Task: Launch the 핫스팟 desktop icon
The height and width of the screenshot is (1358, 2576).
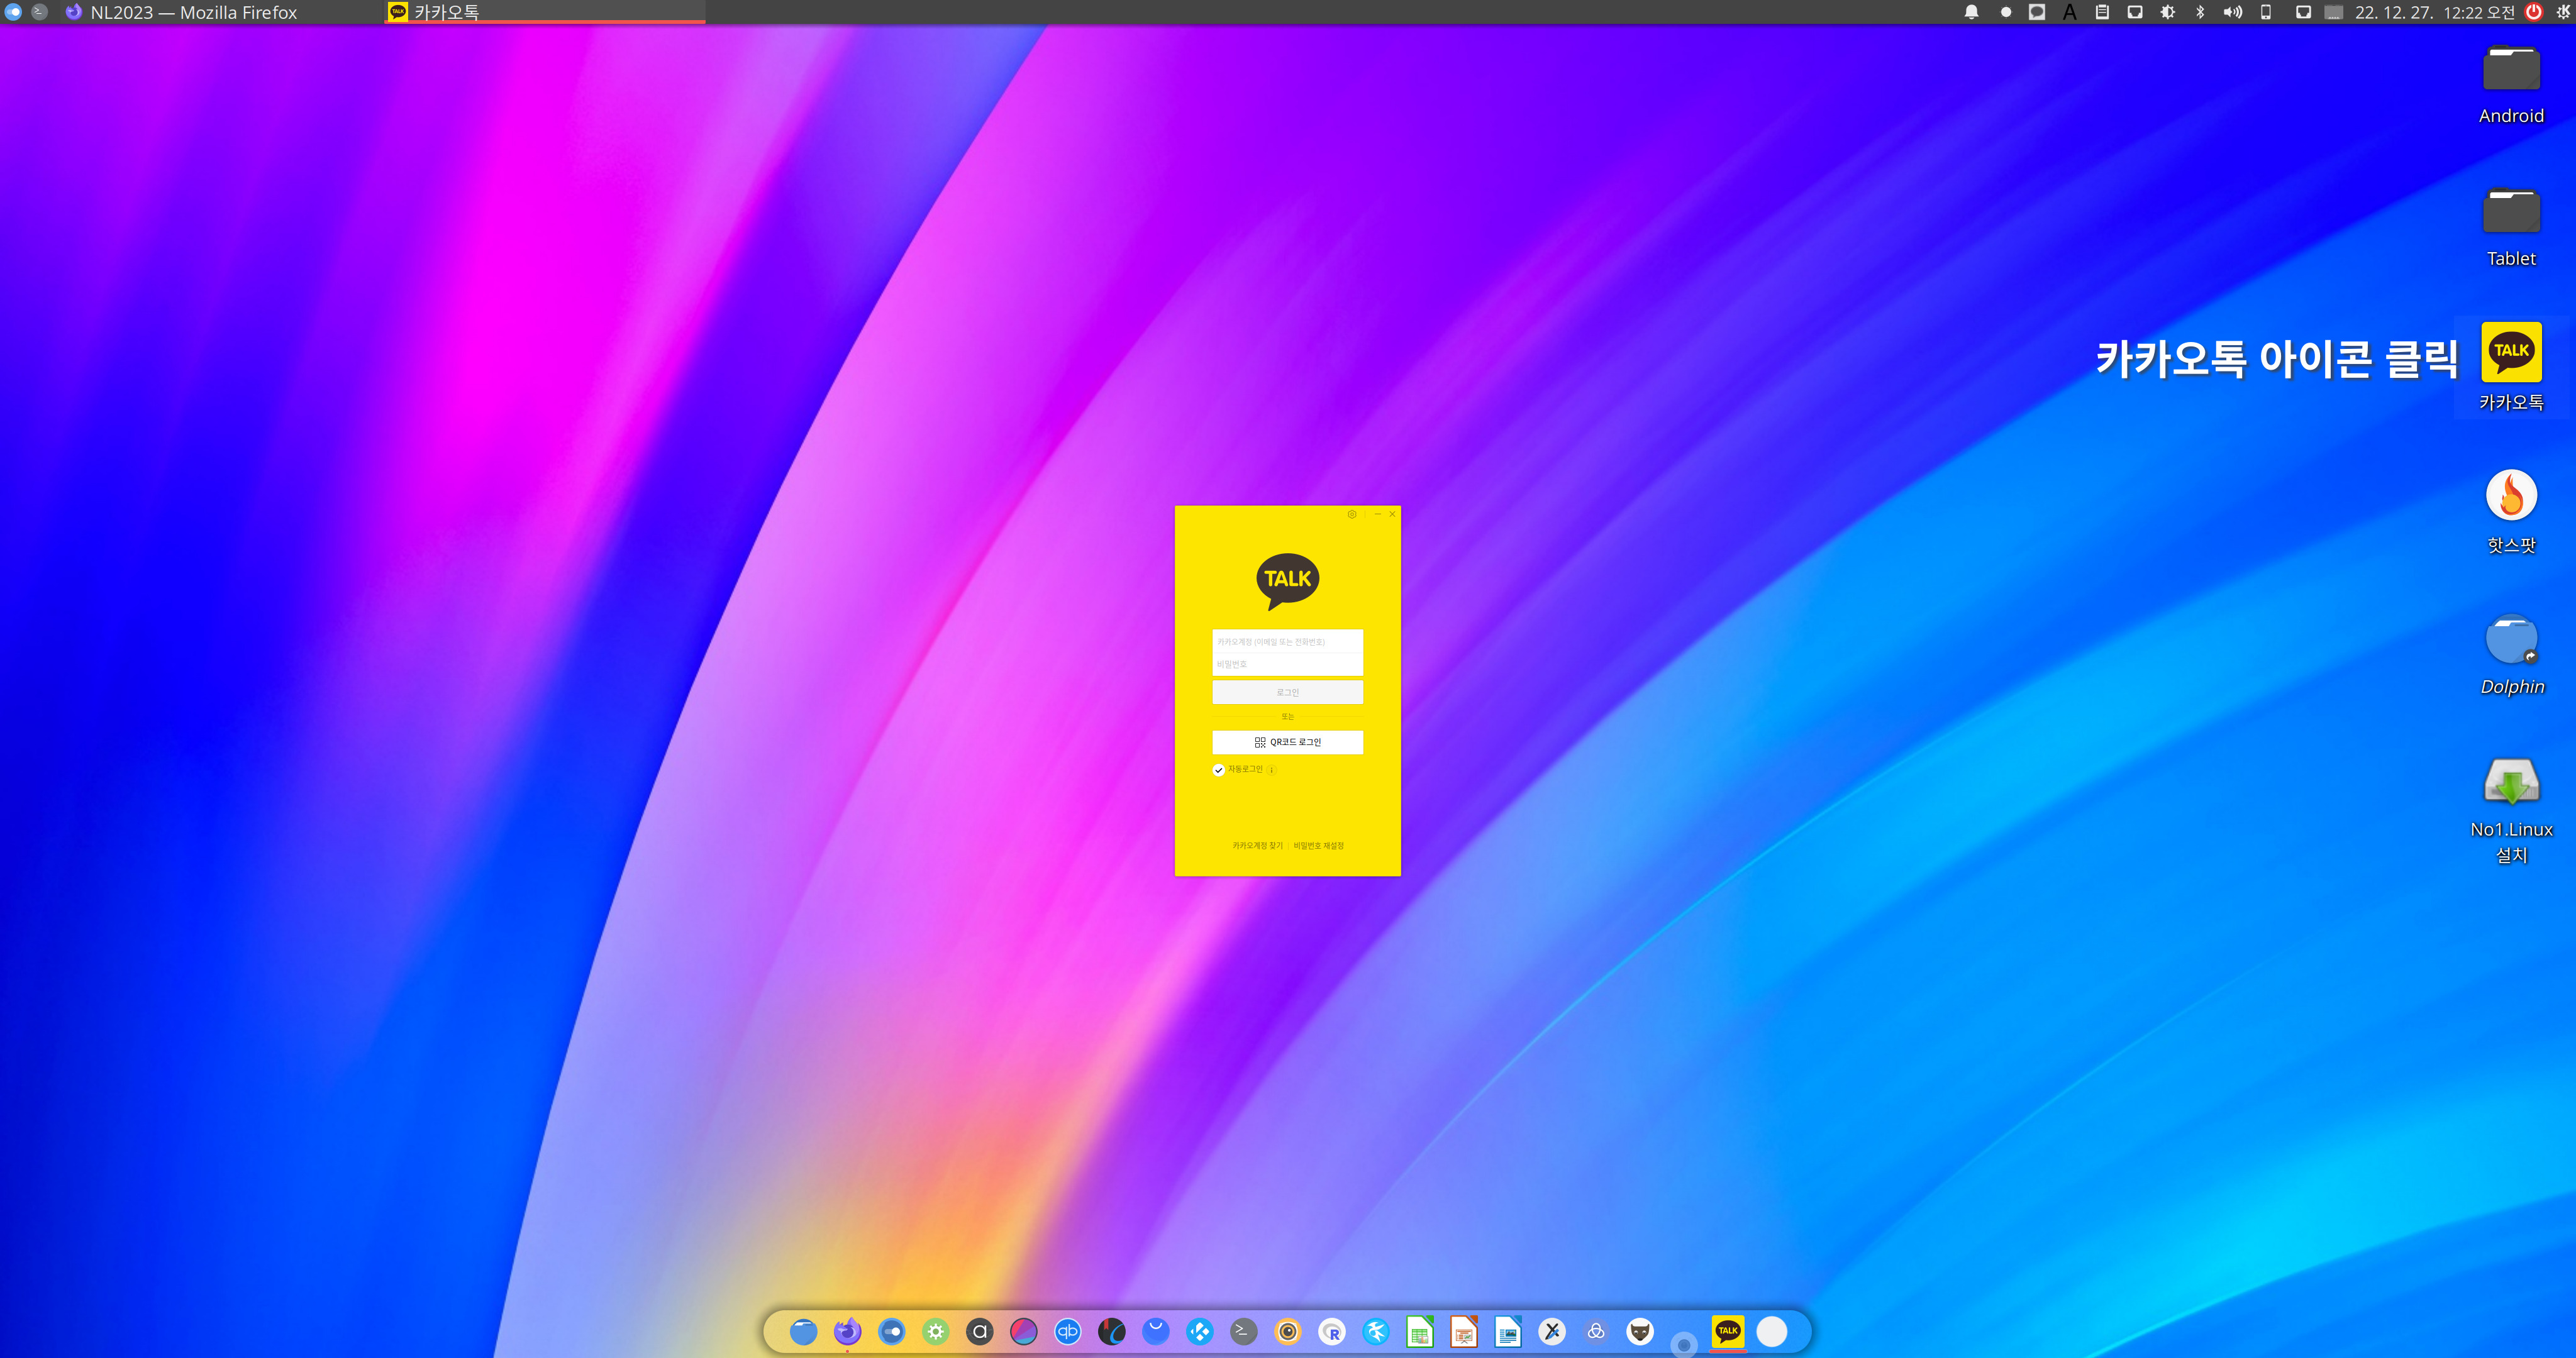Action: (x=2511, y=511)
